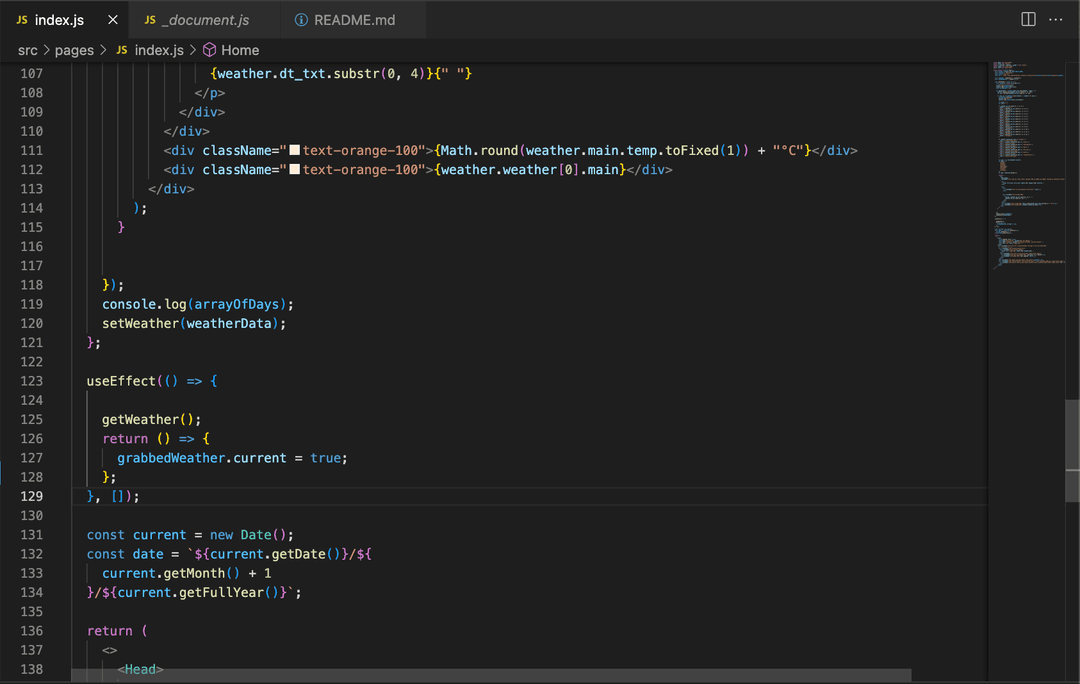The height and width of the screenshot is (684, 1080).
Task: Click the text-orange-100 color swatch on line 111
Action: click(295, 150)
